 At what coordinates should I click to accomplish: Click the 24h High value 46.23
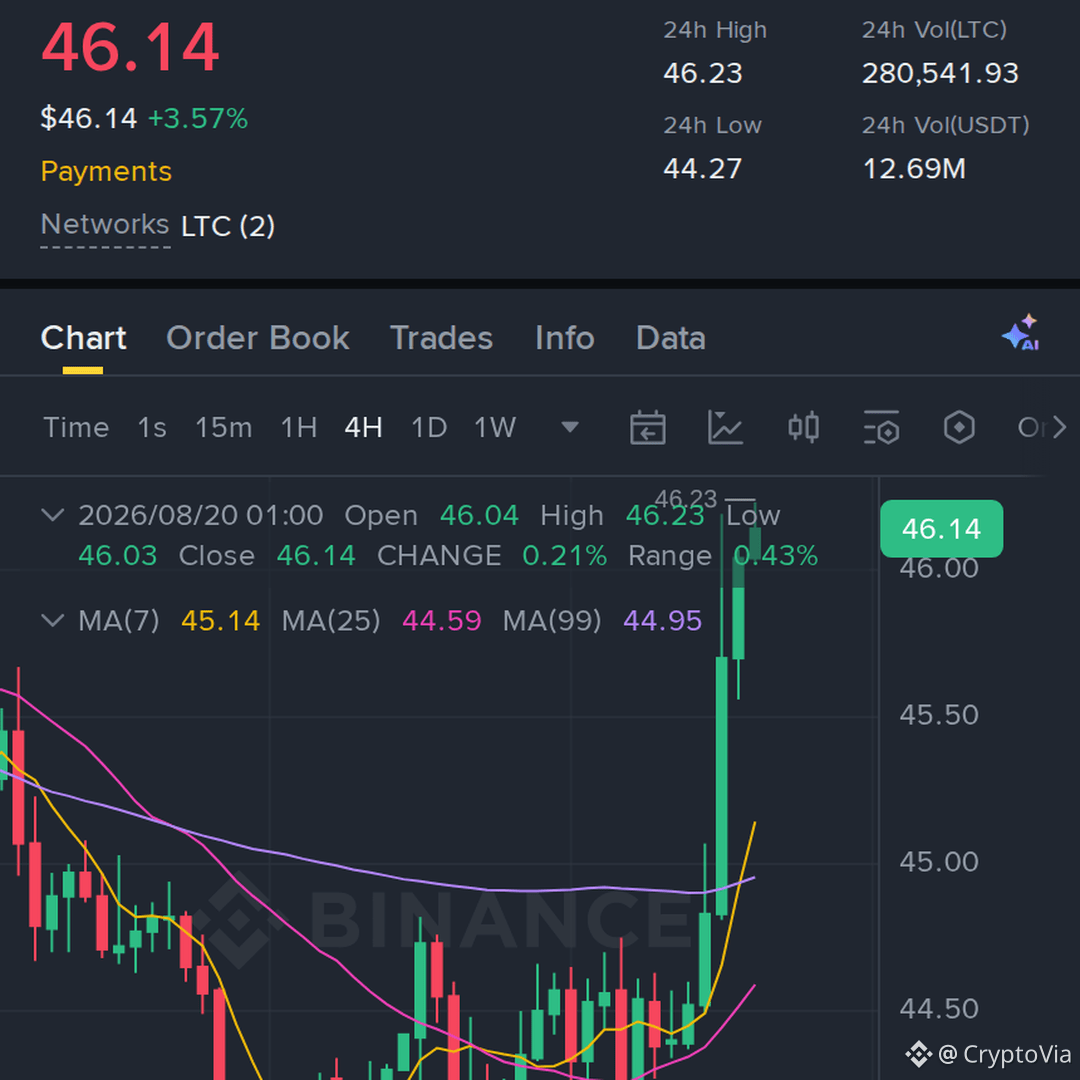(x=703, y=73)
